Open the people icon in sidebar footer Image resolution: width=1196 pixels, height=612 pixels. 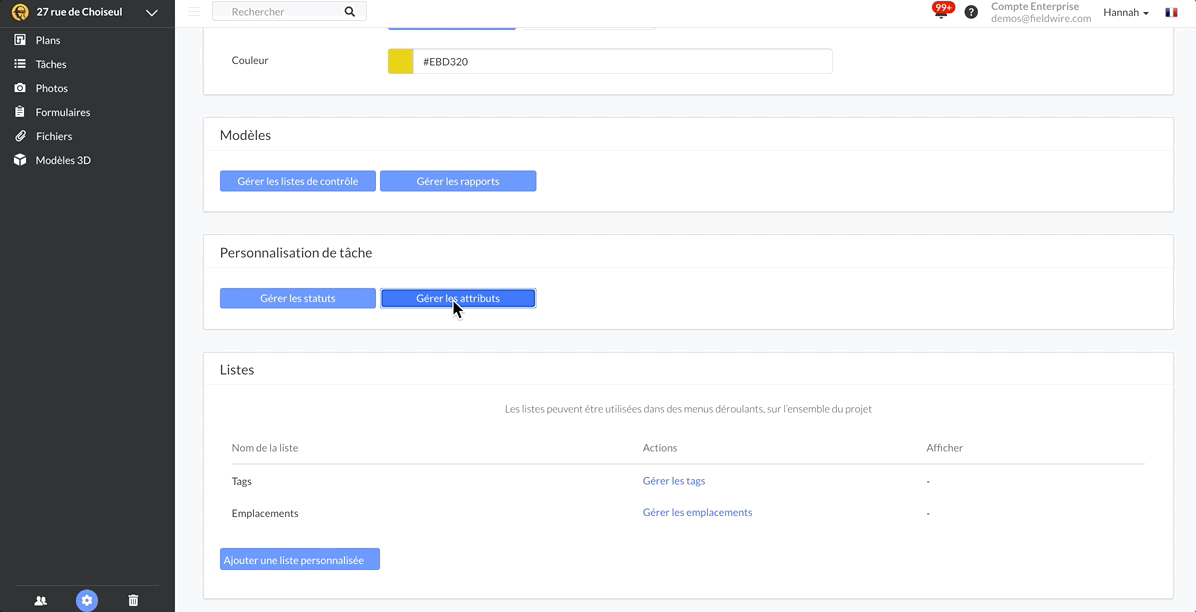pos(41,600)
